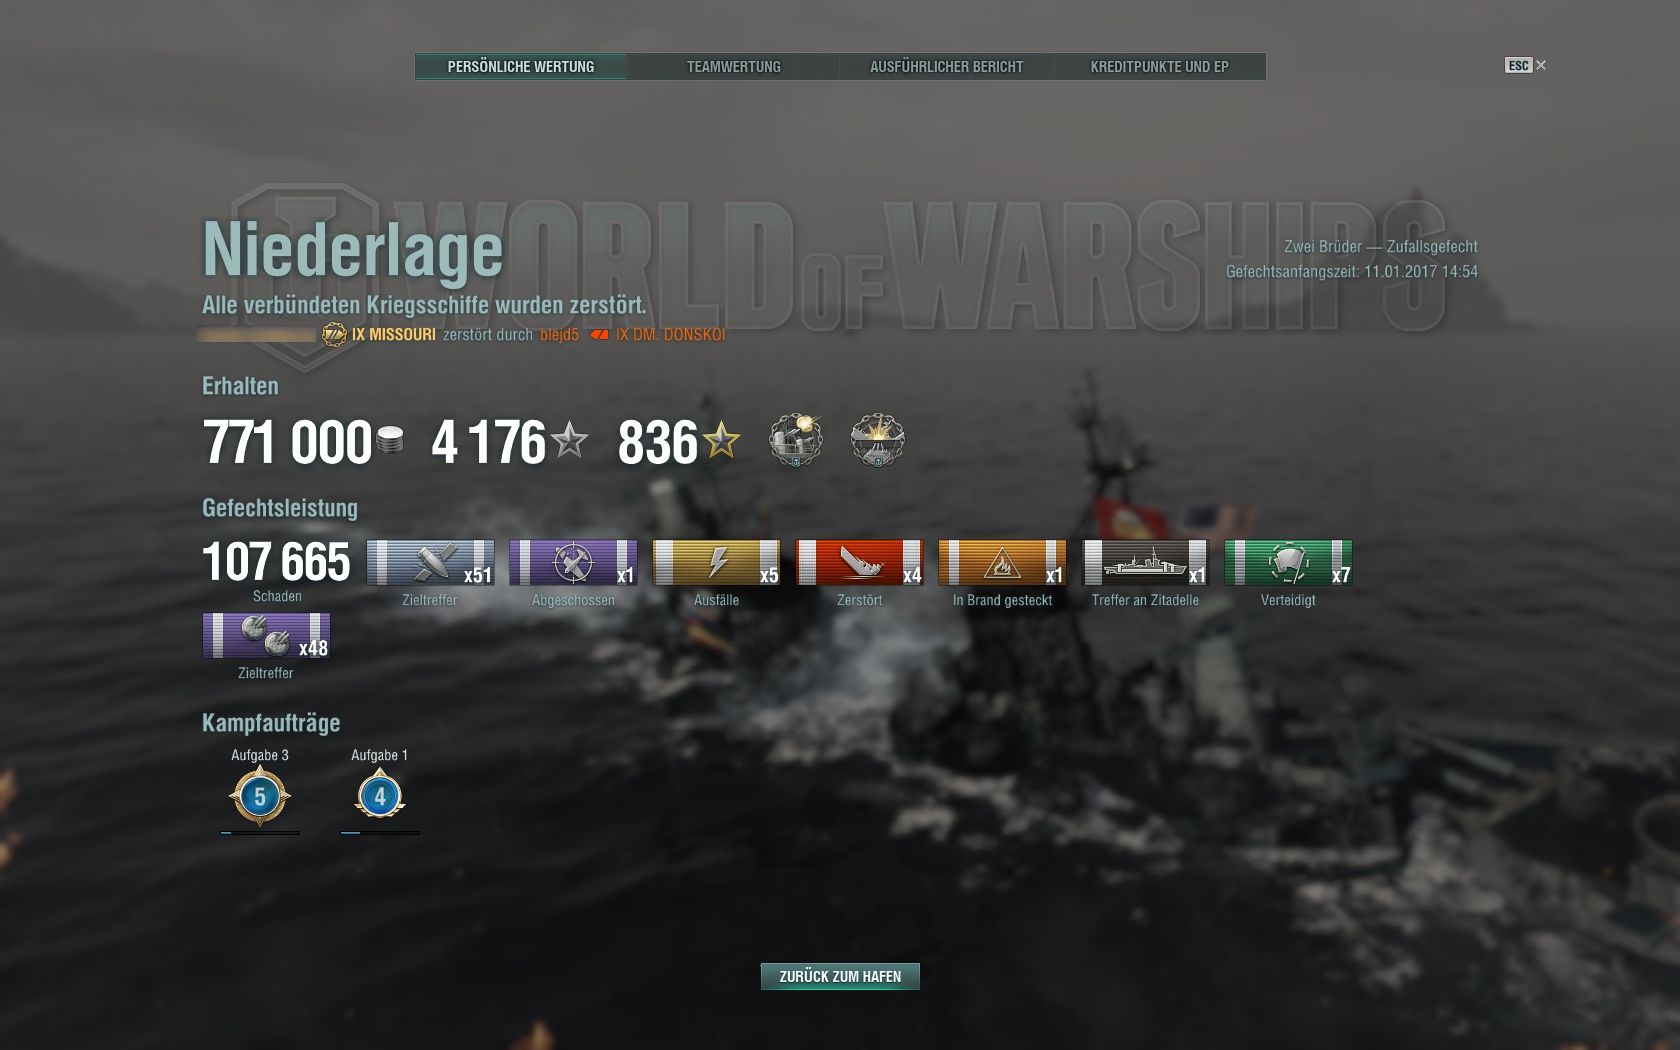Screen dimensions: 1680x1050
Task: Click Zurück zum Hafen button
Action: (840, 976)
